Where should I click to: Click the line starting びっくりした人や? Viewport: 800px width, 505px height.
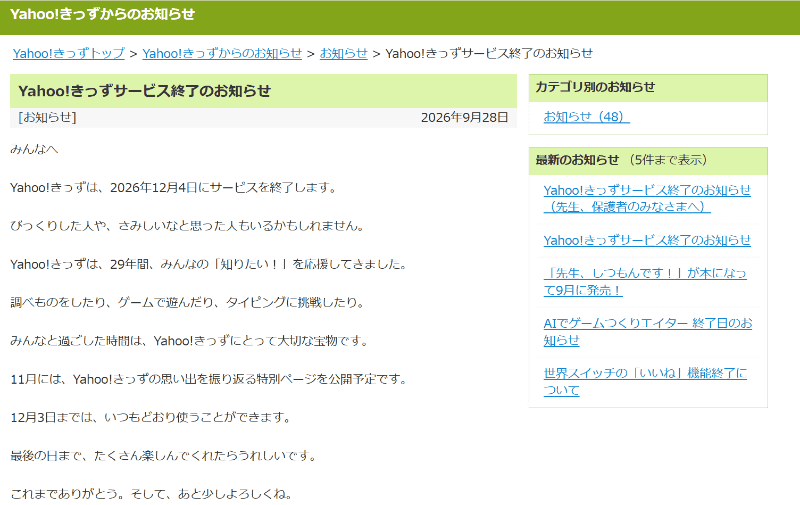click(187, 226)
